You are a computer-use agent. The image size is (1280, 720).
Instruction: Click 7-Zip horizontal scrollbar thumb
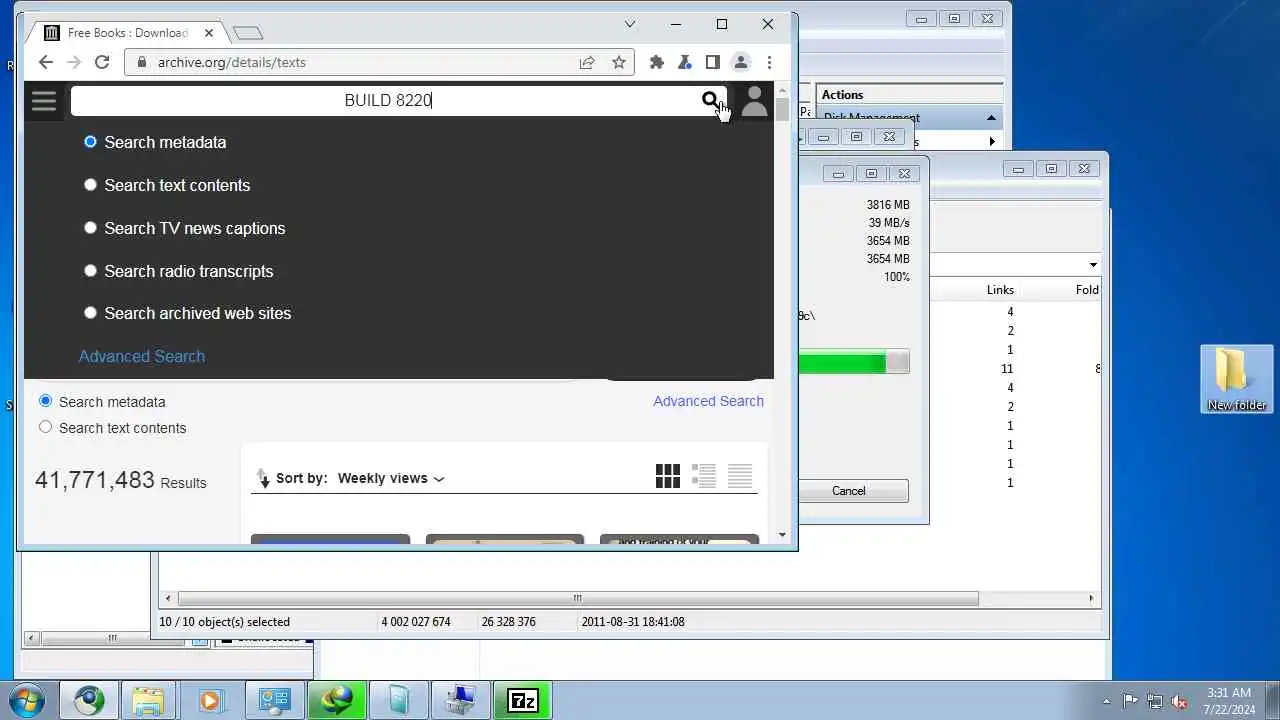tap(577, 598)
